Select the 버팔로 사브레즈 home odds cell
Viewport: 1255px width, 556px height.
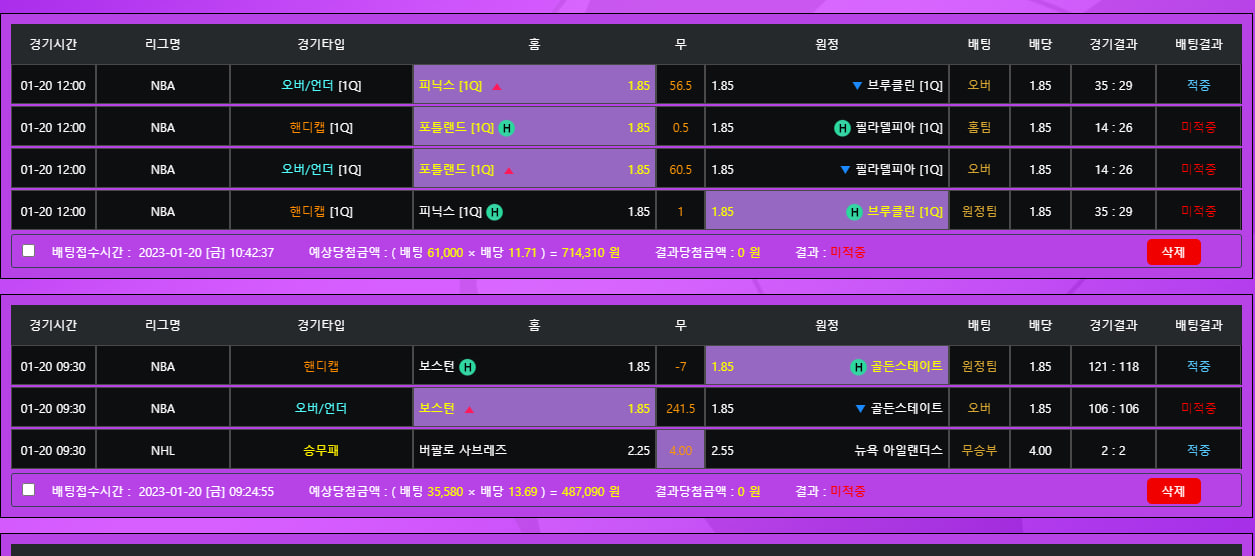click(534, 450)
